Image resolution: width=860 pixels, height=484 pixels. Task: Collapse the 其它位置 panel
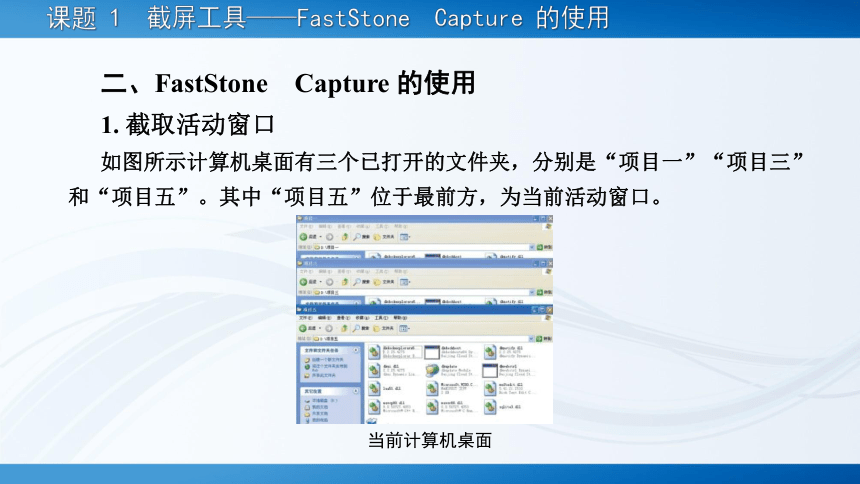(355, 391)
